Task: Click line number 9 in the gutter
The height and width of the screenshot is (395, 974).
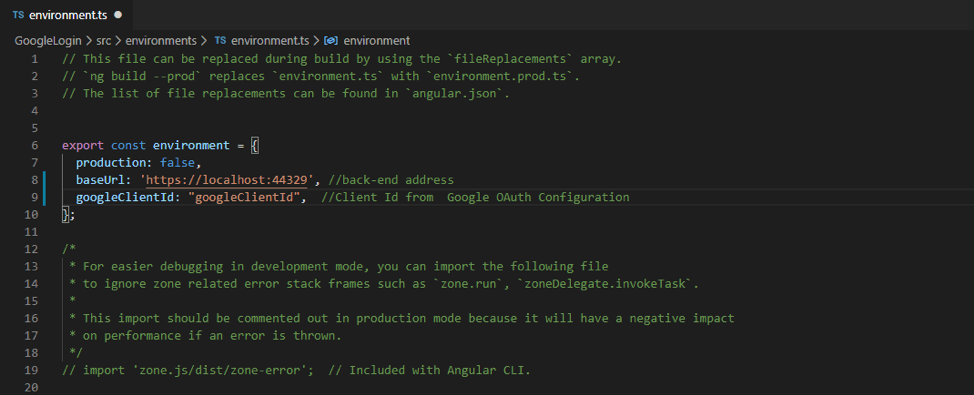Action: point(34,198)
